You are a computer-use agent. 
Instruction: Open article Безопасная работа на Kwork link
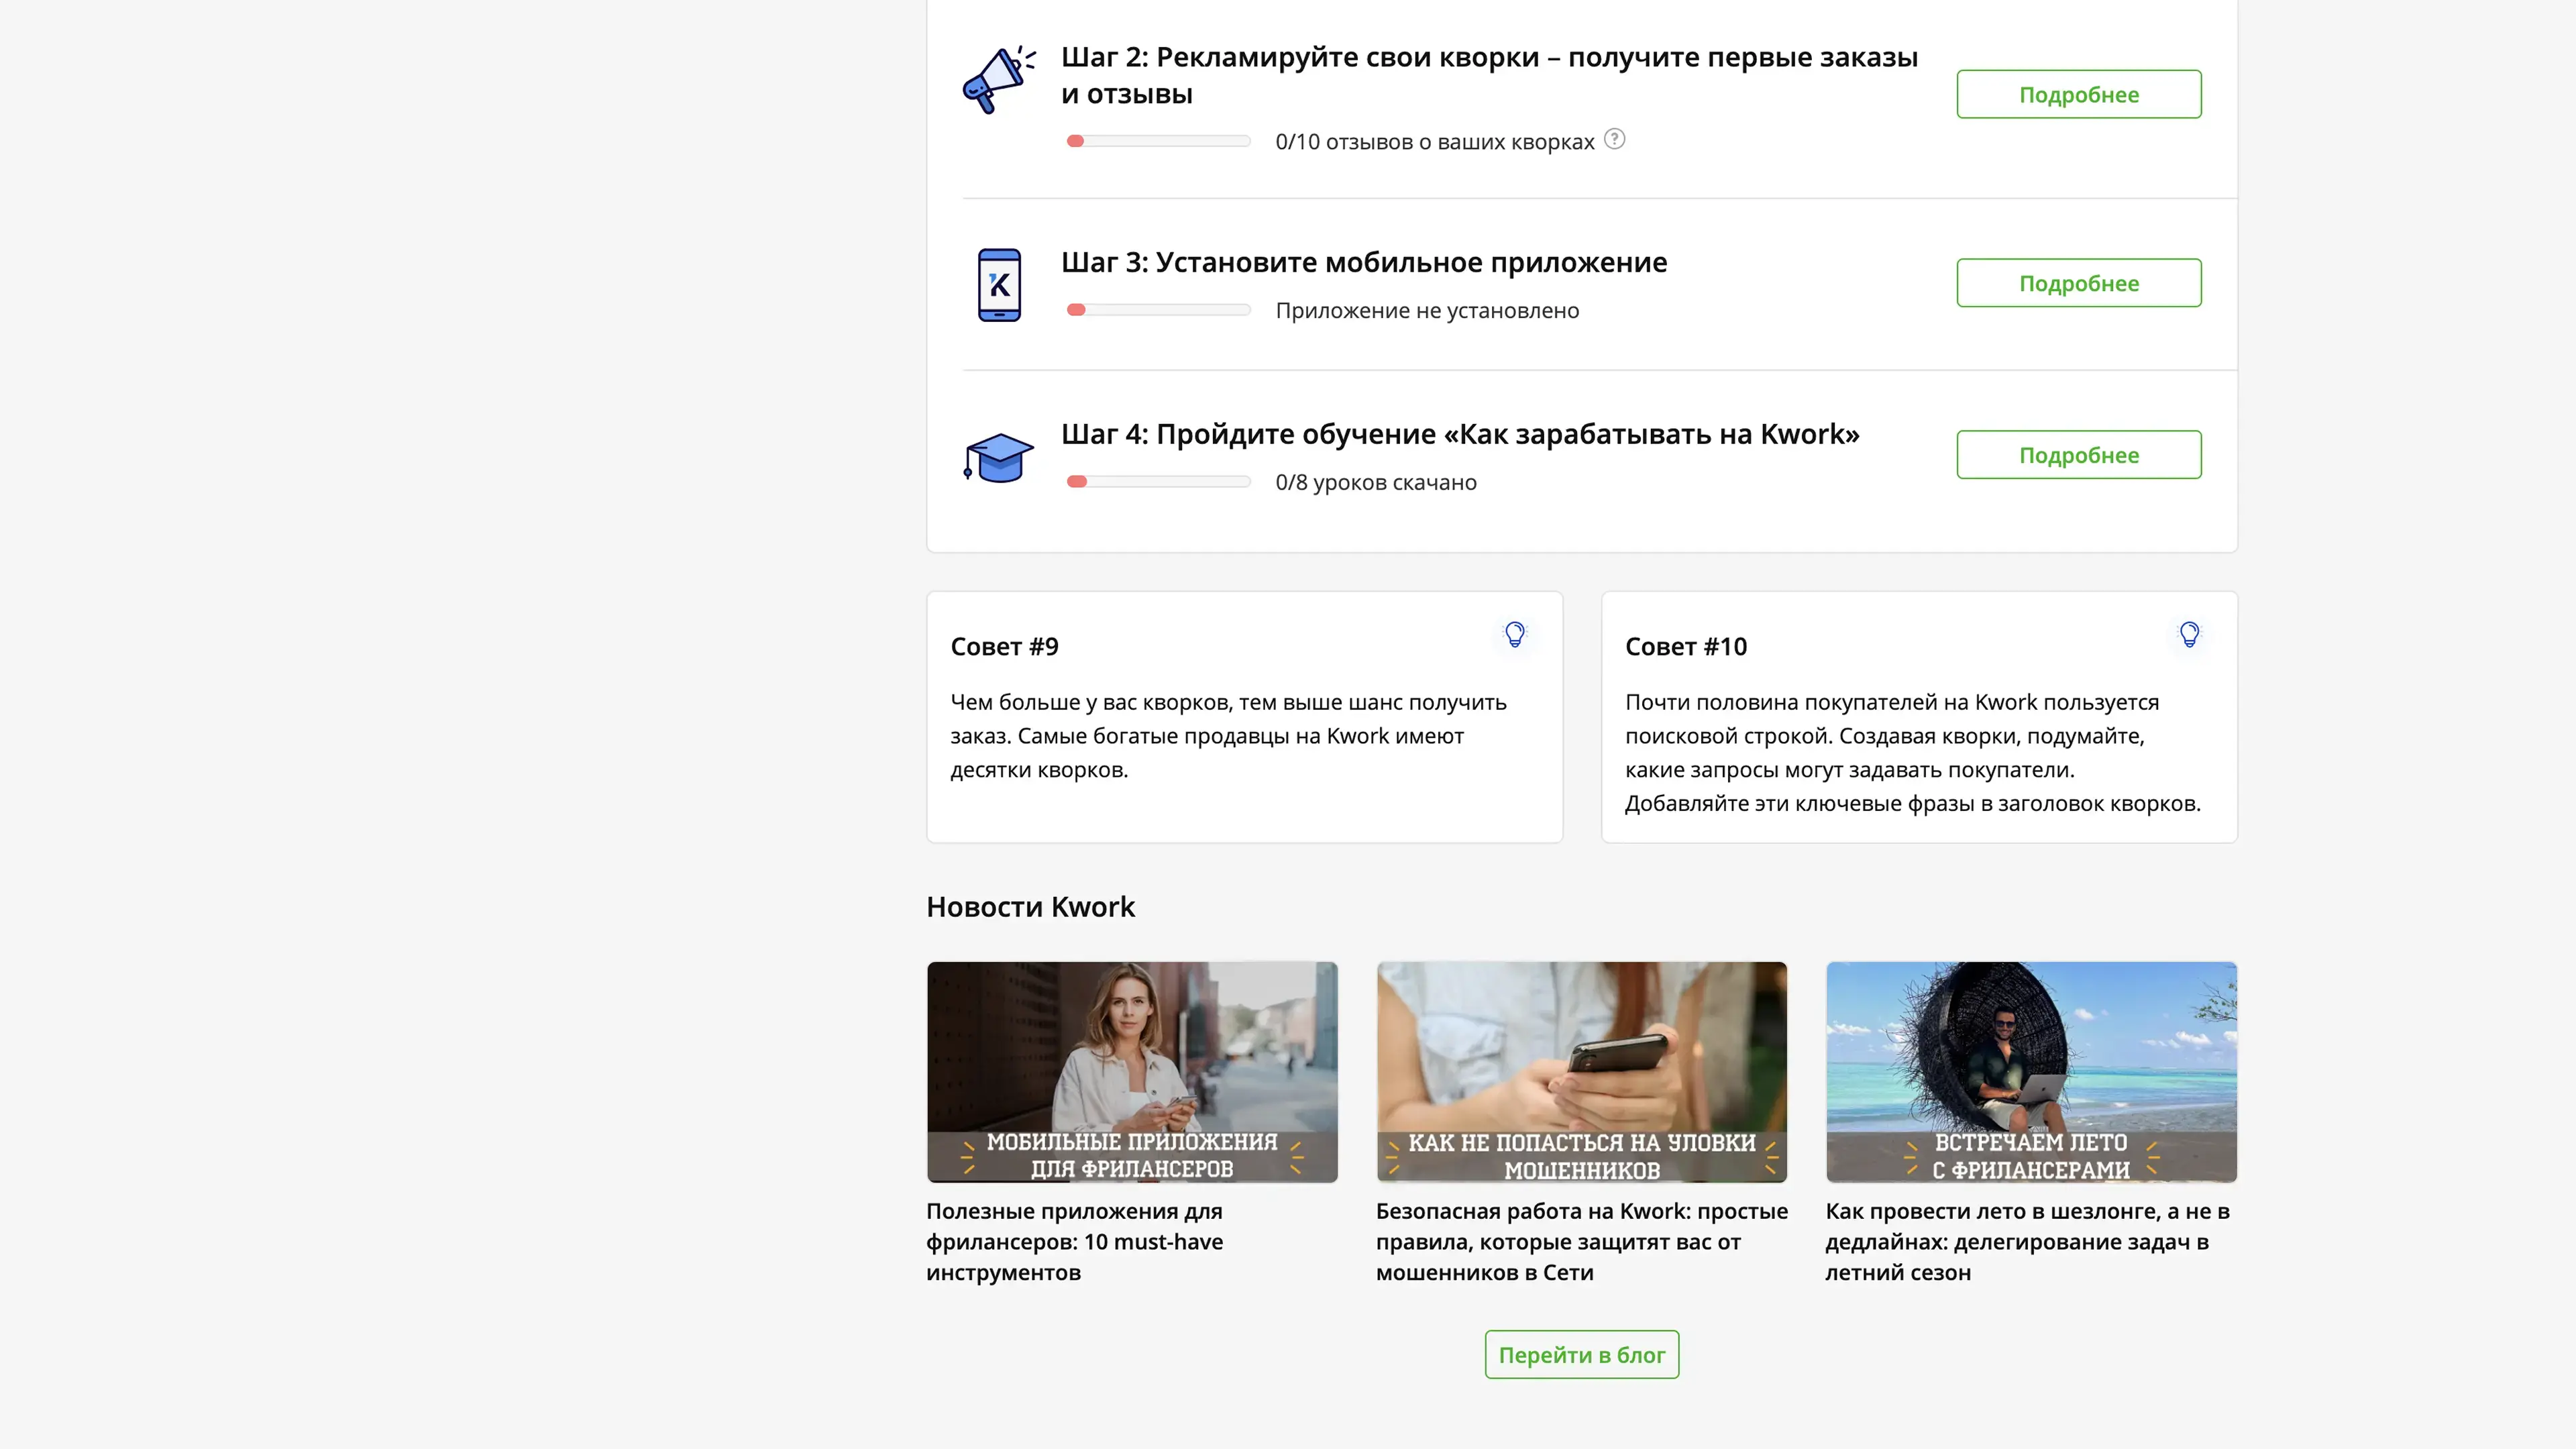pyautogui.click(x=1581, y=1242)
